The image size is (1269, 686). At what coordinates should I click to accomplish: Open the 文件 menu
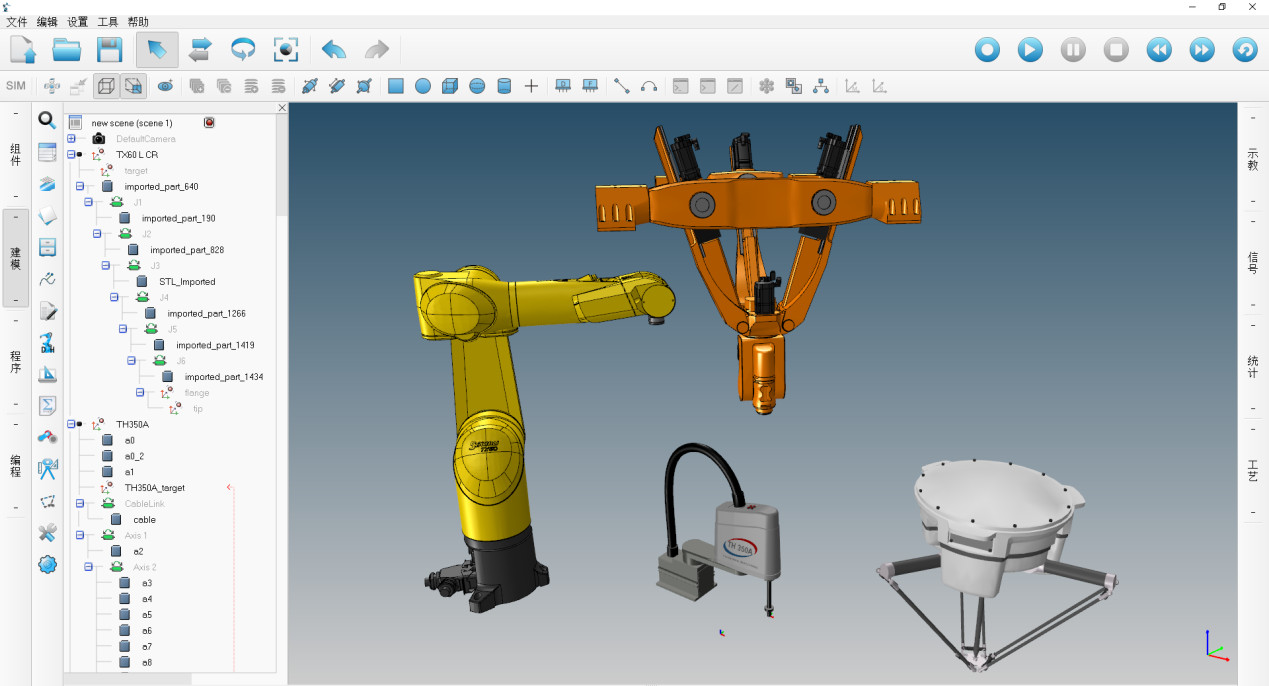17,21
